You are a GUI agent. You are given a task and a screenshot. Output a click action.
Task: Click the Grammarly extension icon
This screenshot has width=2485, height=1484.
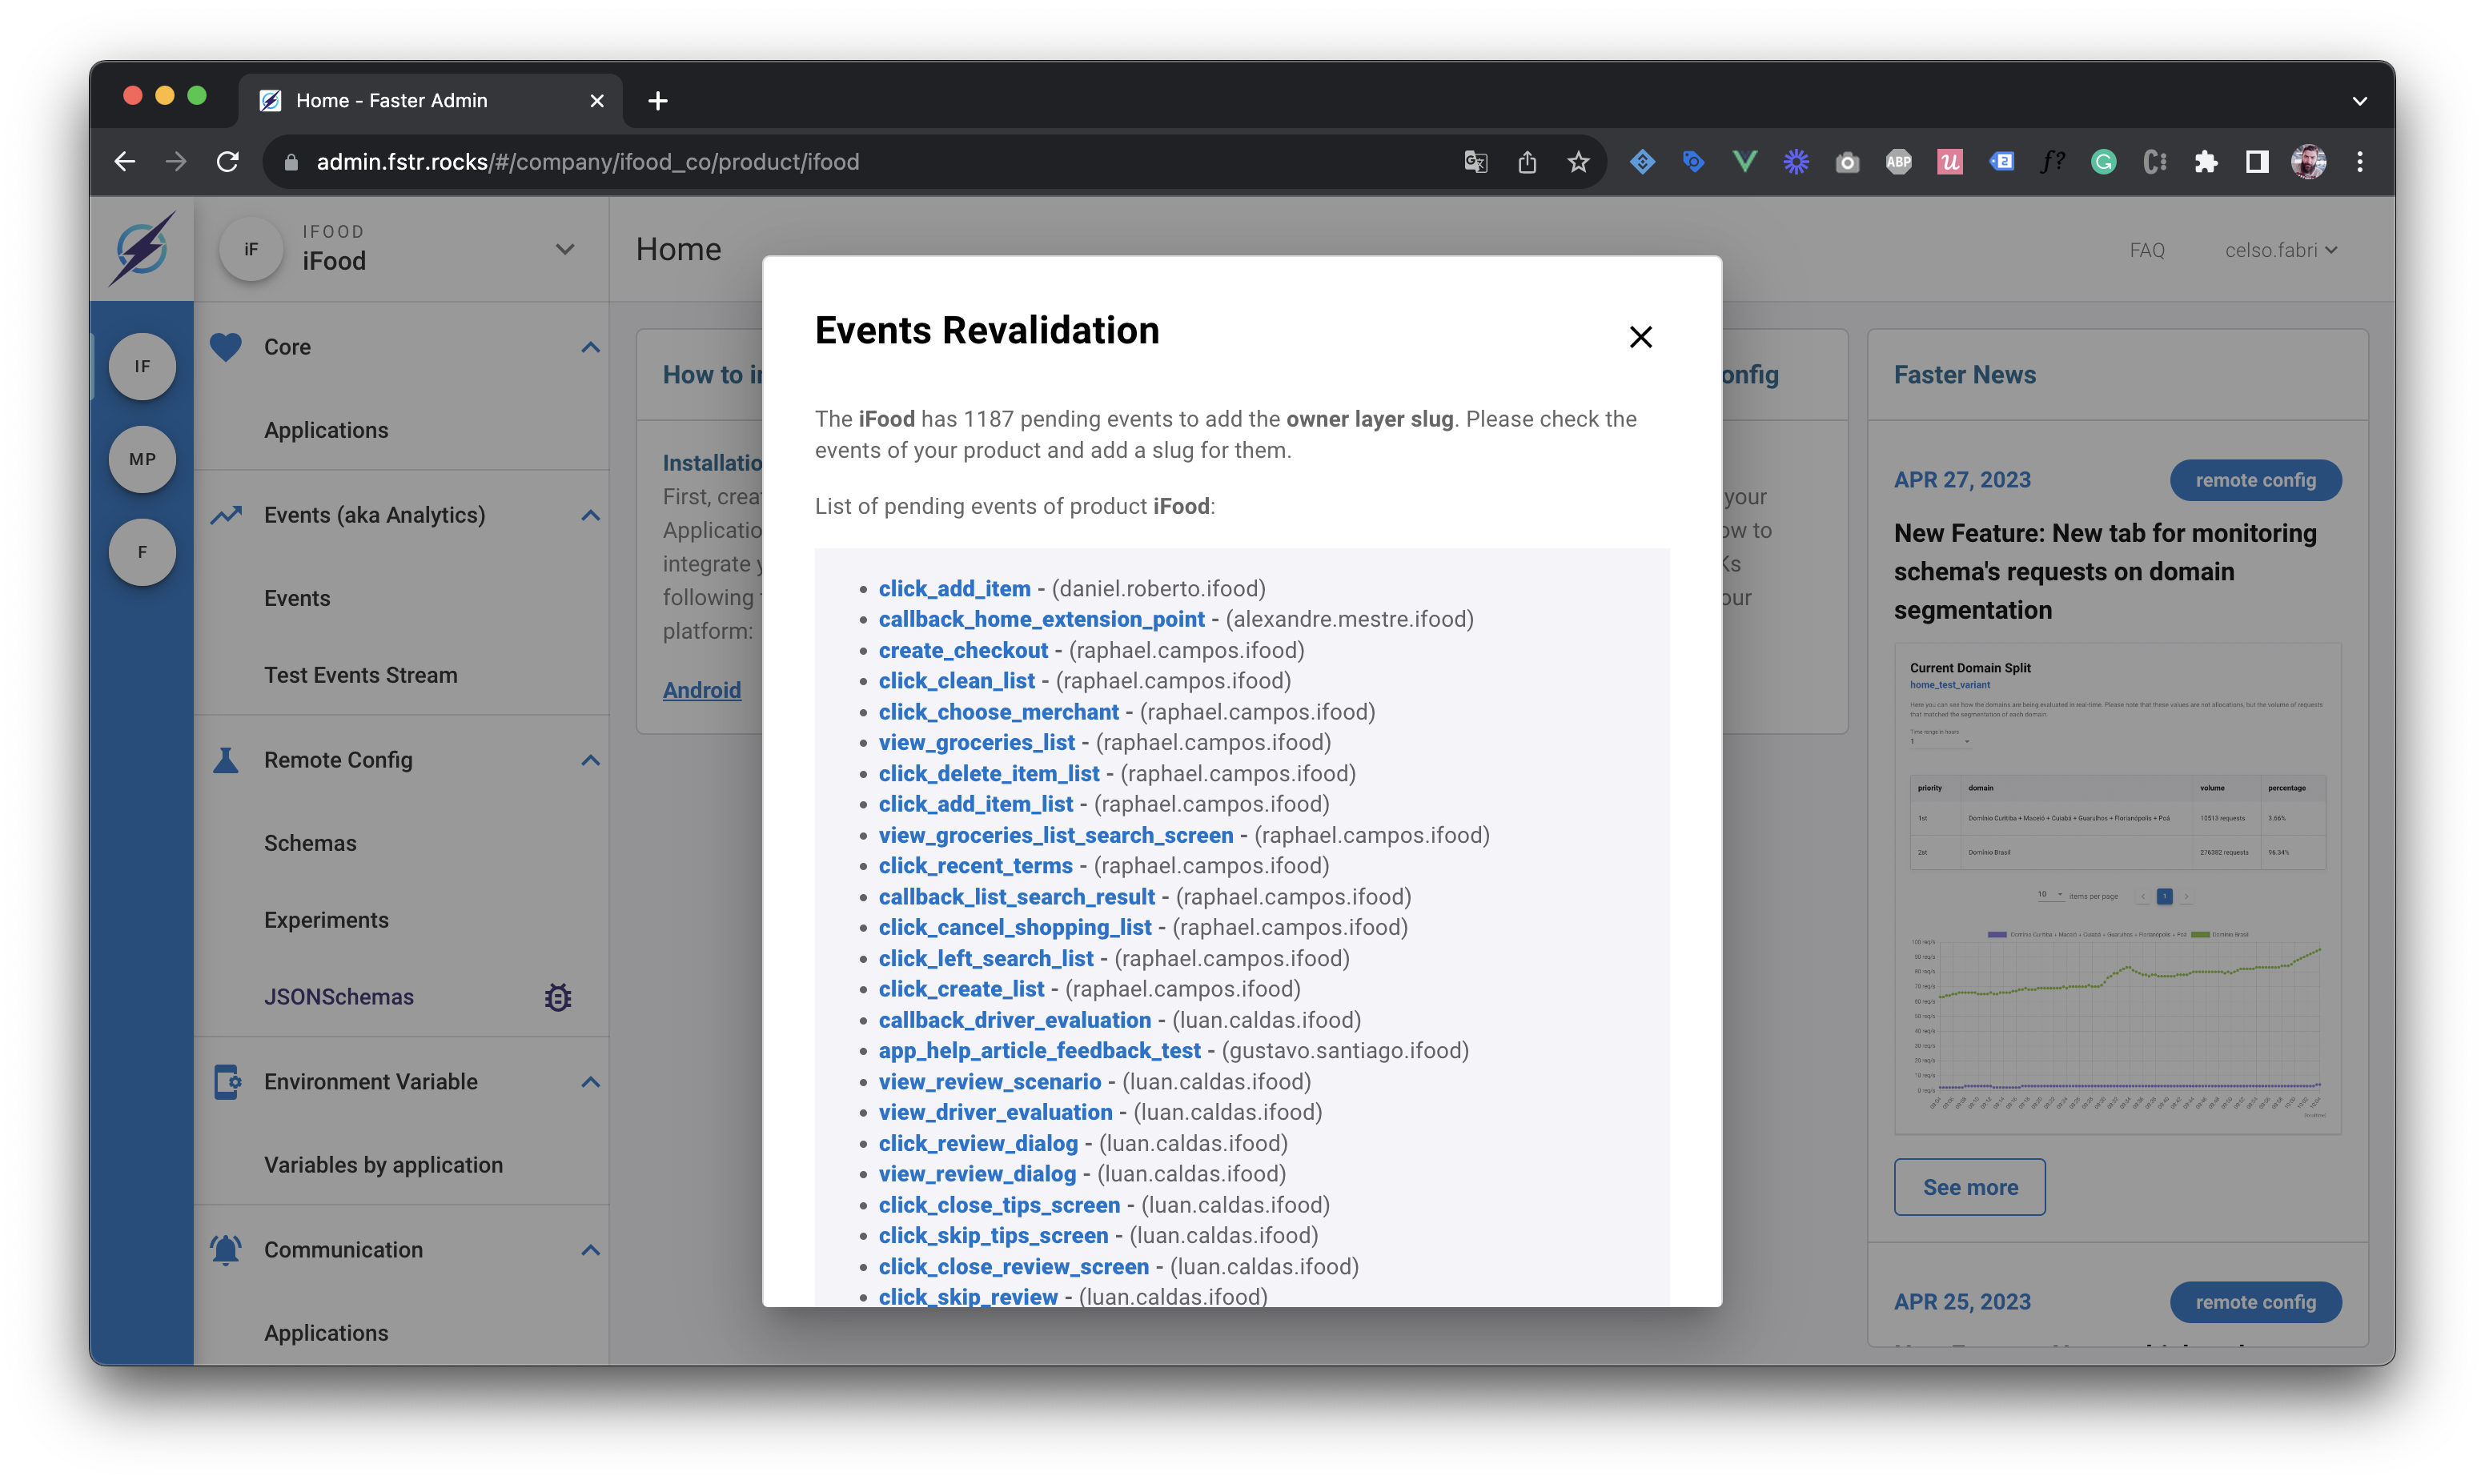[x=2104, y=162]
